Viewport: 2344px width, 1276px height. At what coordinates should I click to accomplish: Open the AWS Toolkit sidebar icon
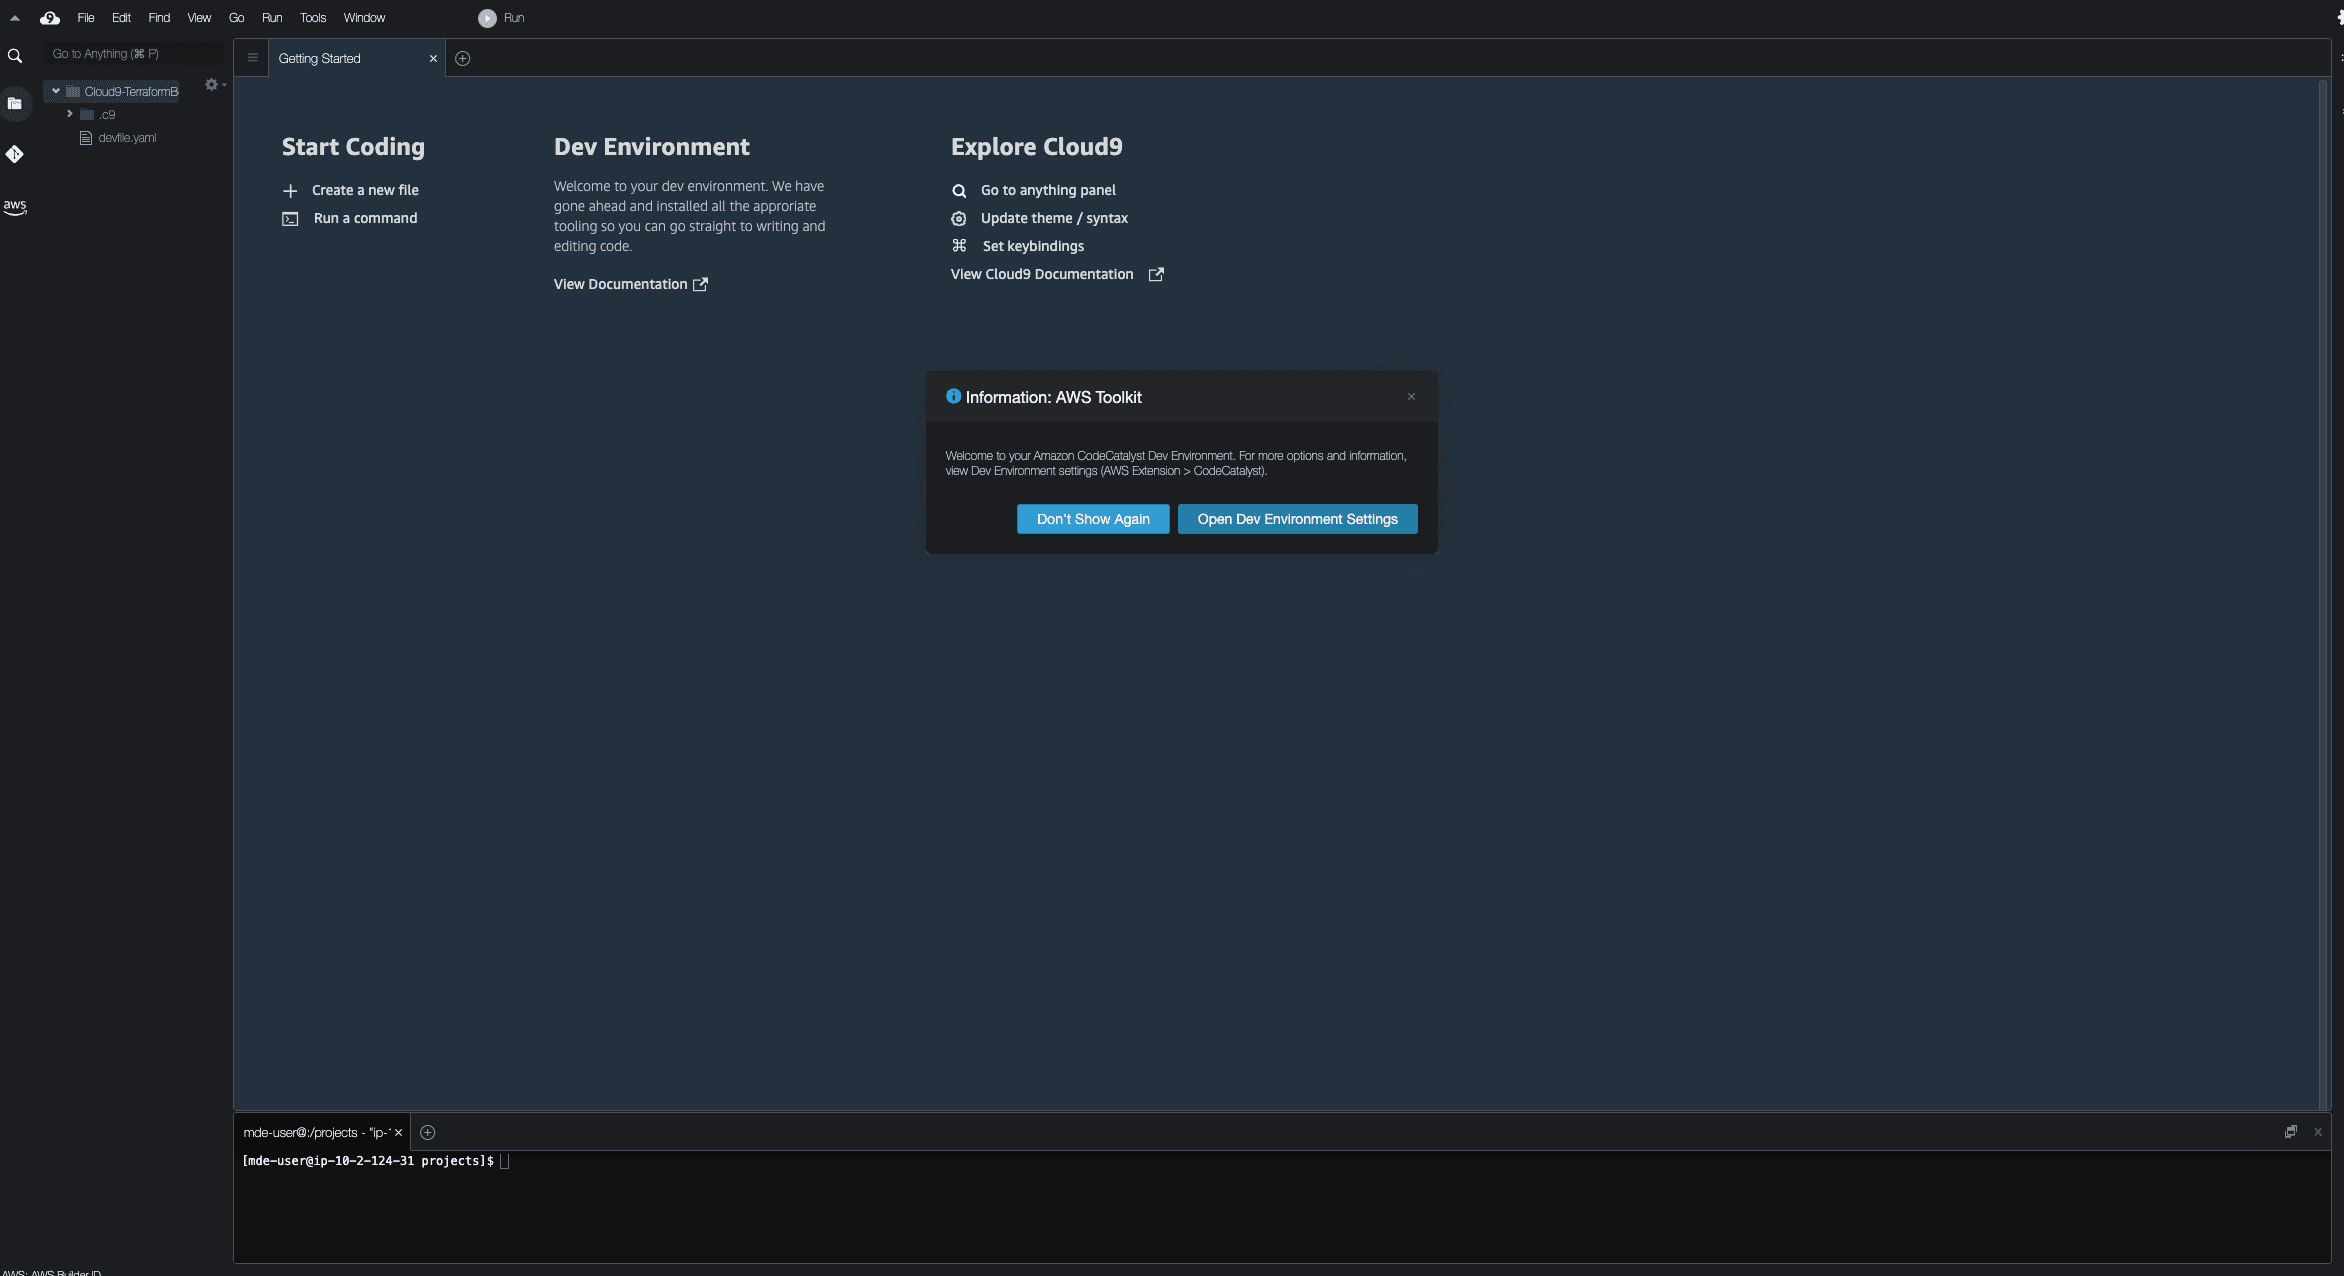pos(15,207)
